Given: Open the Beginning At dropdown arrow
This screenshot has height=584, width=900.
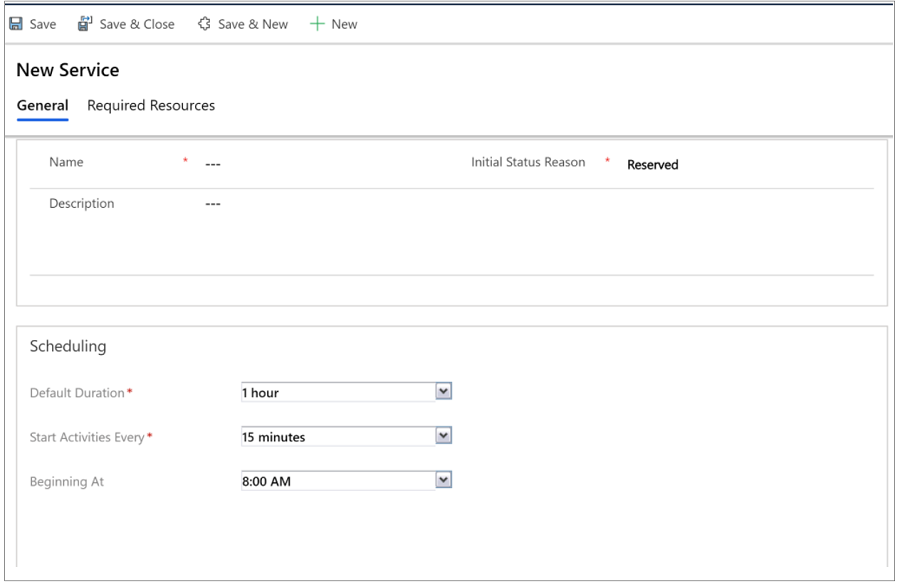Looking at the screenshot, I should (443, 480).
